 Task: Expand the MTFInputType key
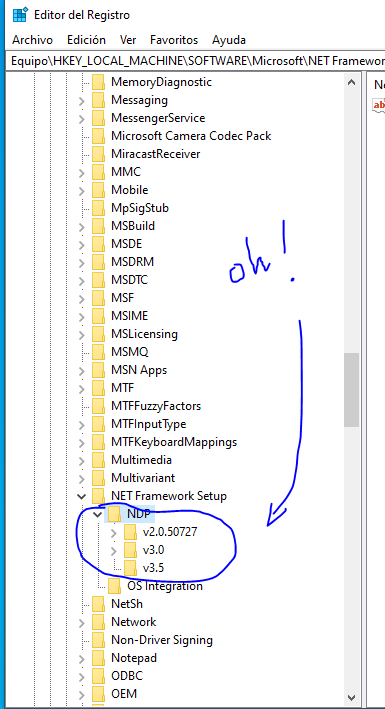coord(81,425)
